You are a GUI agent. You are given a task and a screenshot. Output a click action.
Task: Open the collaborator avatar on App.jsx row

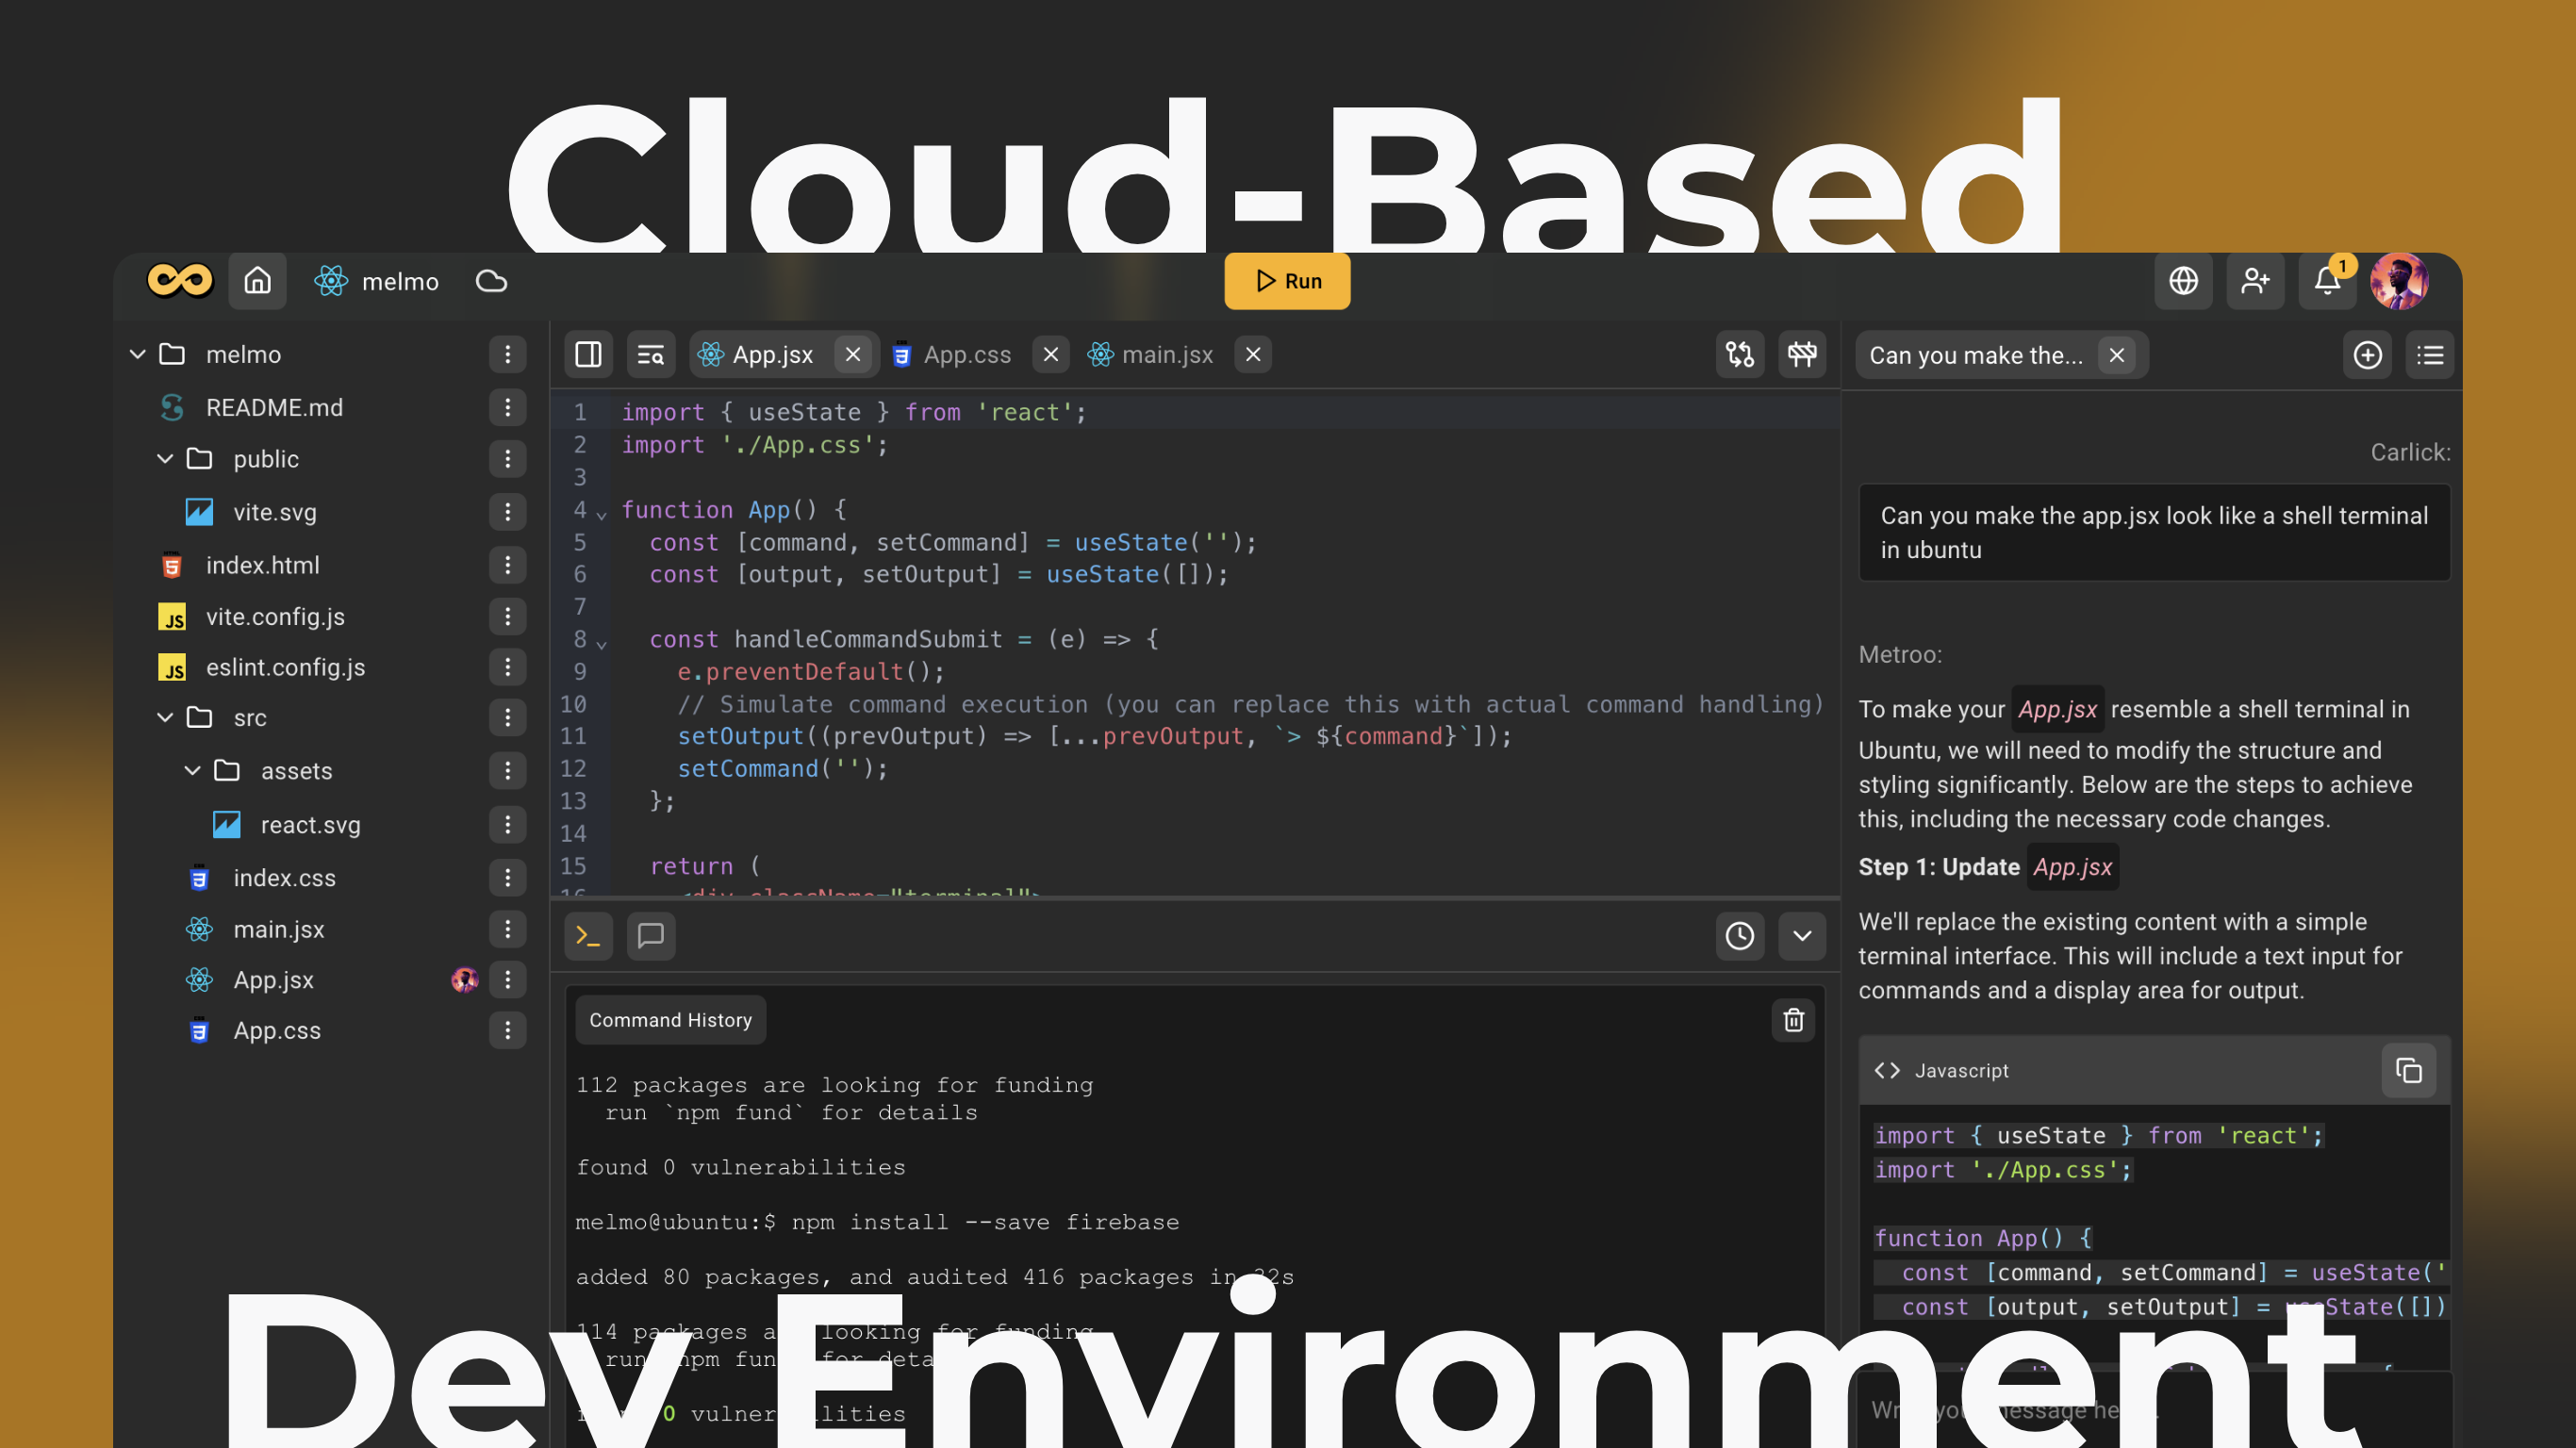point(464,980)
